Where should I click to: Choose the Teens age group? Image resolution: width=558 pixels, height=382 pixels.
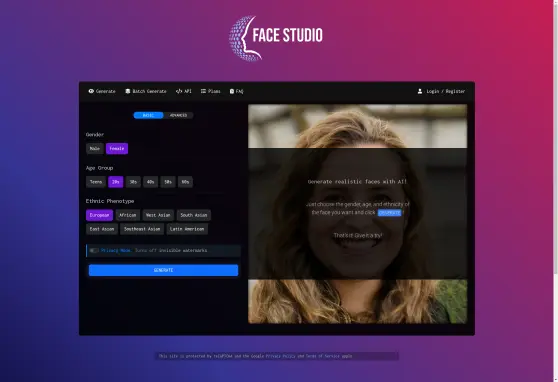(x=96, y=182)
